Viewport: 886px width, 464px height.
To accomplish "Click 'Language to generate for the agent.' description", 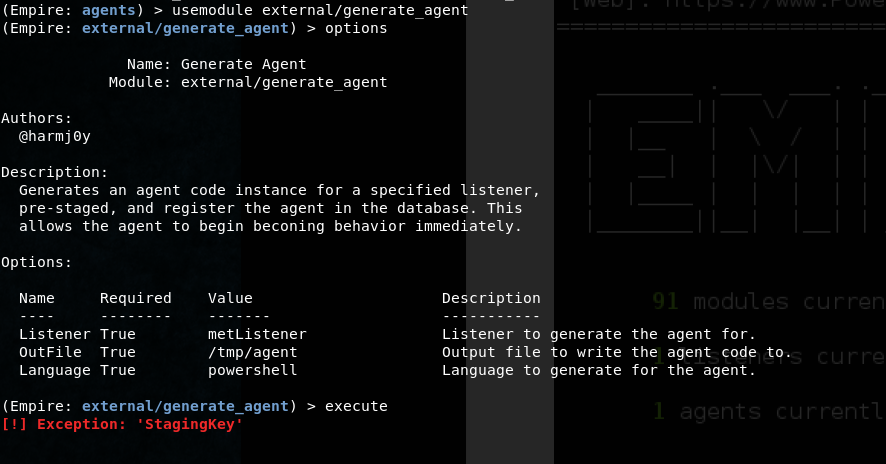I will point(599,371).
